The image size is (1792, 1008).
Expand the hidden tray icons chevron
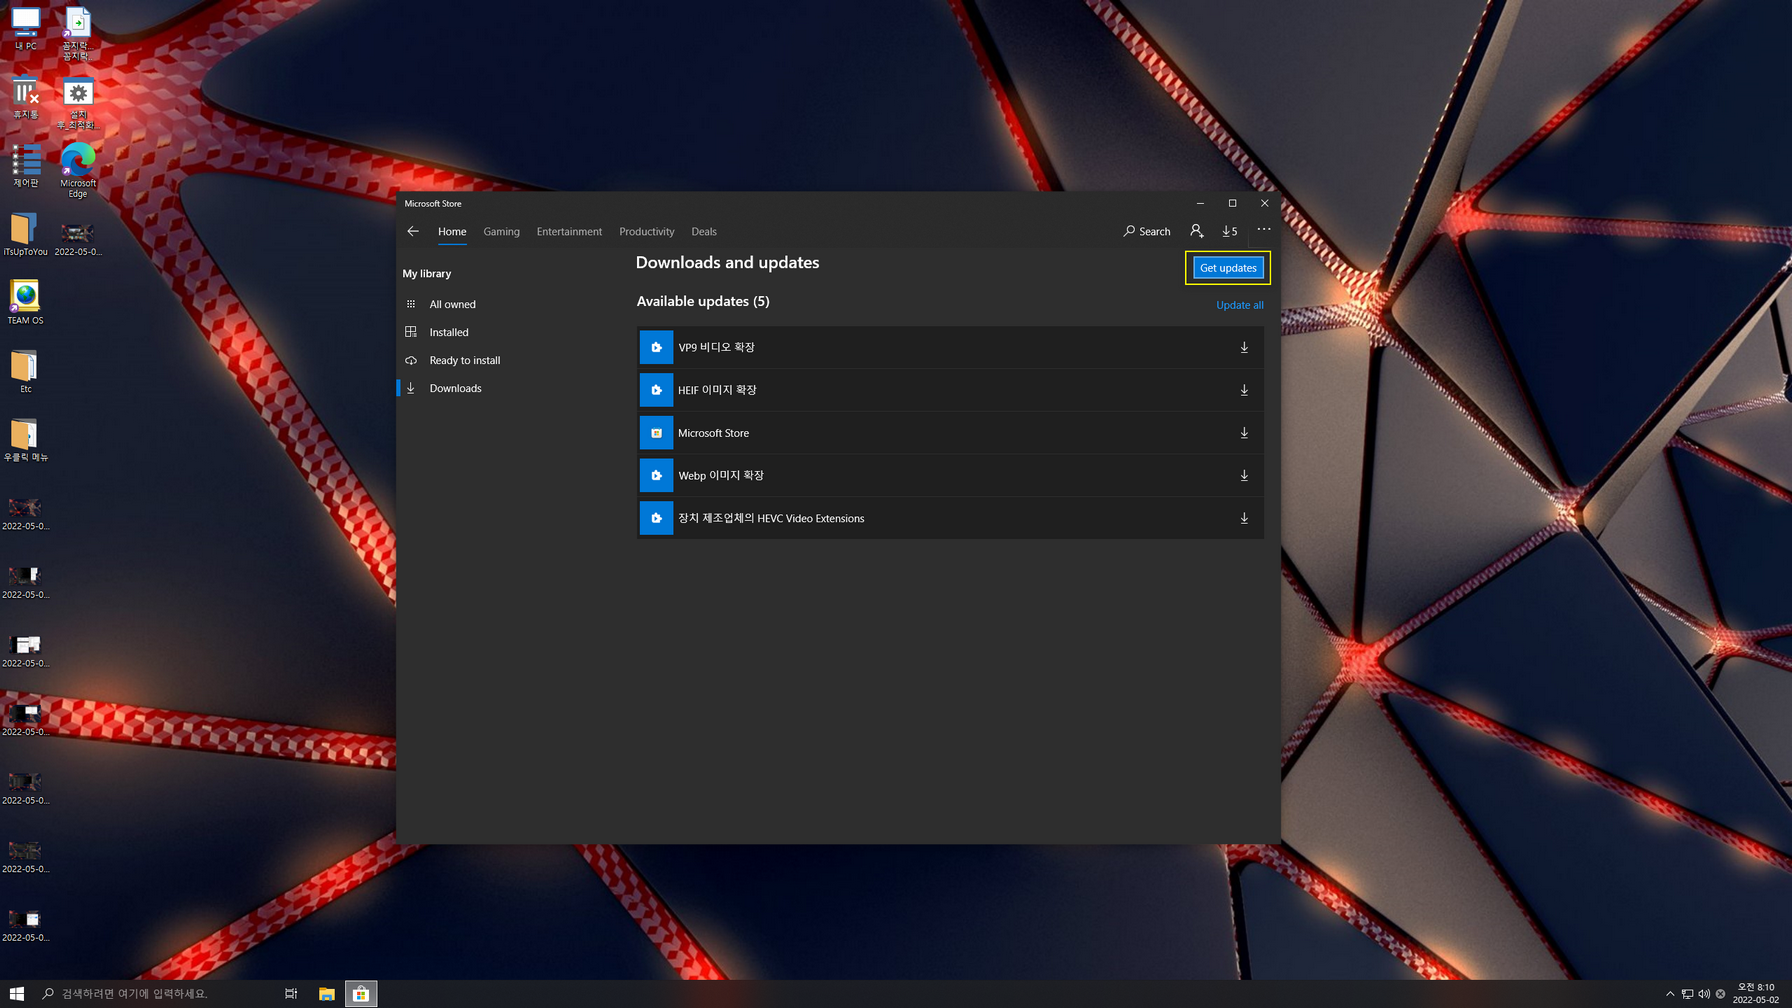[1670, 994]
